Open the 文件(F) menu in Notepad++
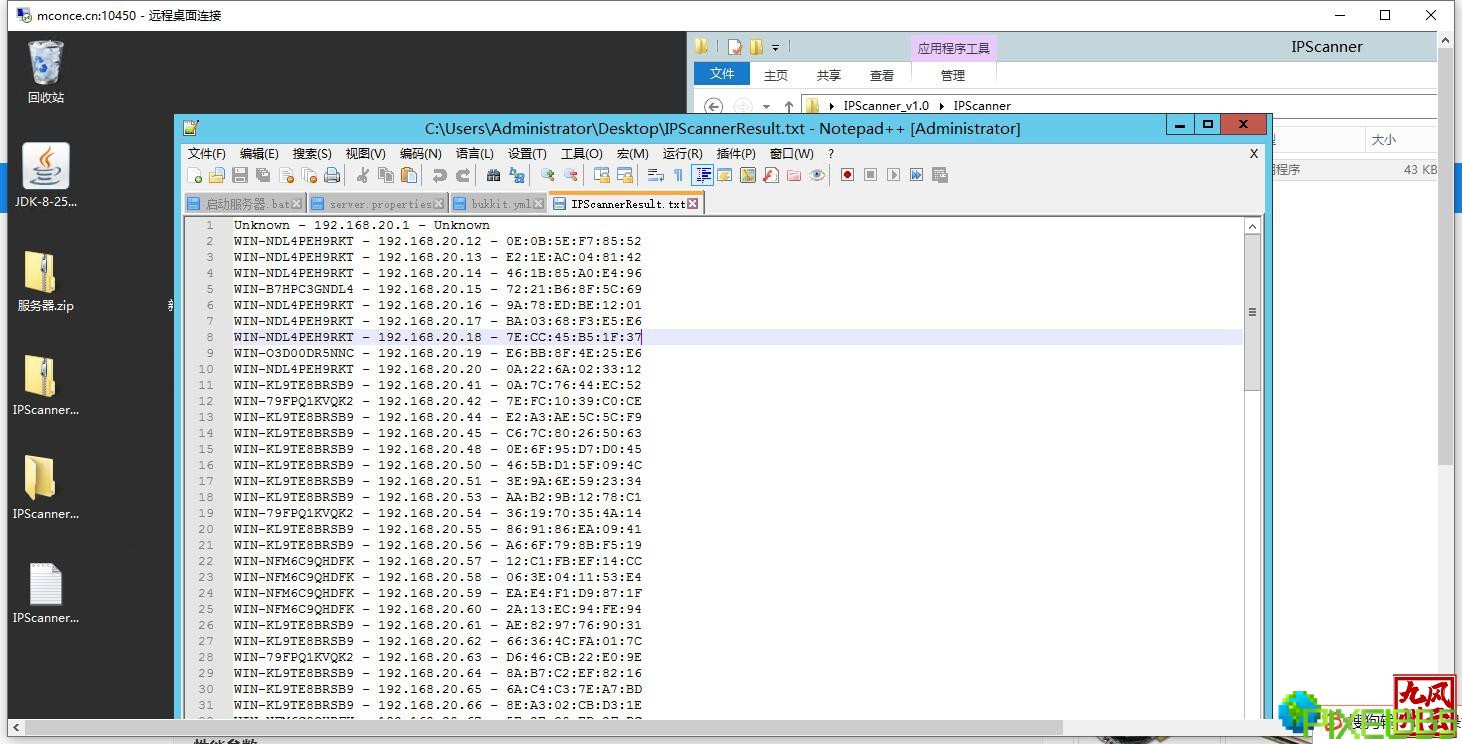The height and width of the screenshot is (744, 1462). (x=207, y=153)
